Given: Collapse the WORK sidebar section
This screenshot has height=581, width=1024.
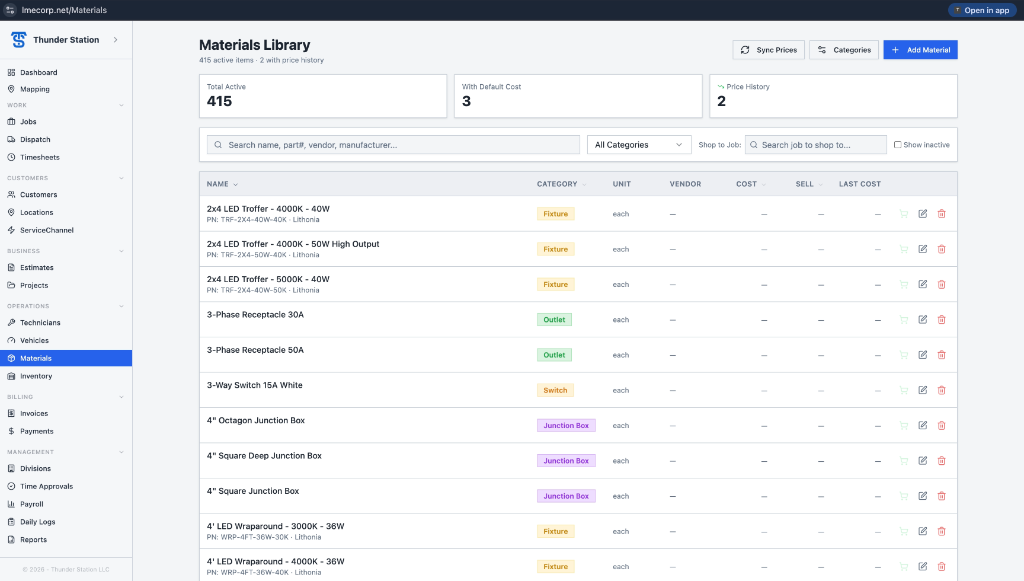Looking at the screenshot, I should coord(121,105).
